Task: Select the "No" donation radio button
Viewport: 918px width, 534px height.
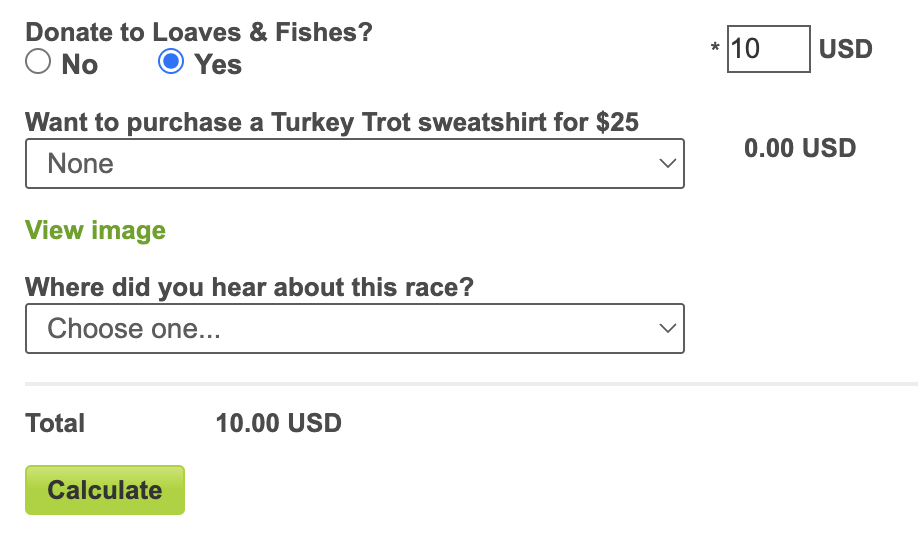Action: (x=37, y=63)
